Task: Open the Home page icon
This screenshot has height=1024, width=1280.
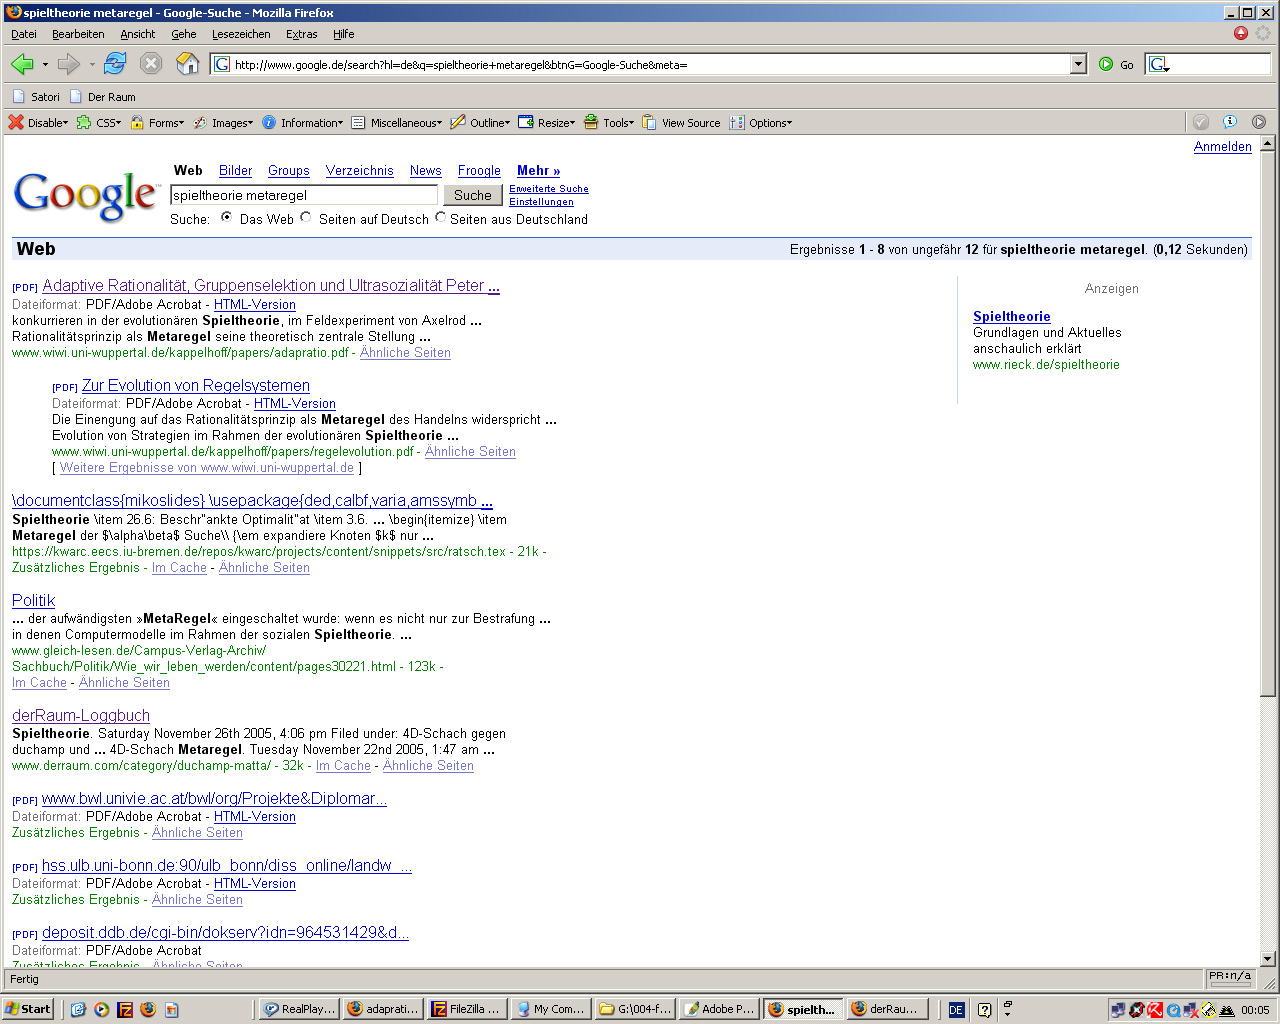Action: 187,64
